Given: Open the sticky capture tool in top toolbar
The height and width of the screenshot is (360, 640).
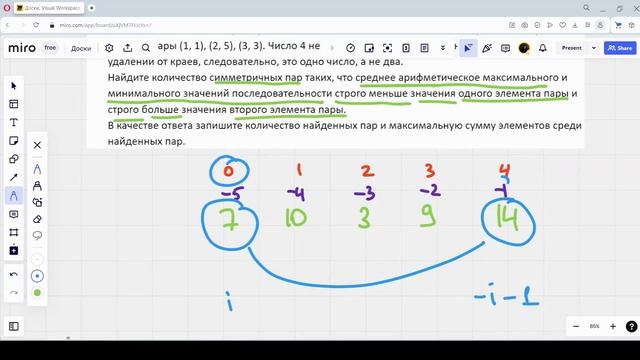Looking at the screenshot, I should tap(369, 48).
